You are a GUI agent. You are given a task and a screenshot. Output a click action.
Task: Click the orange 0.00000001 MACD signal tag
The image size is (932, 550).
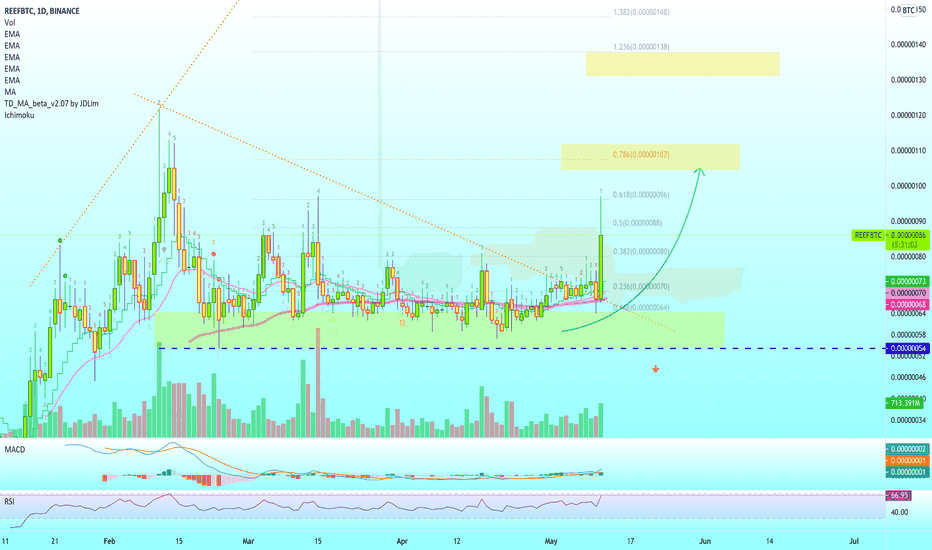click(906, 461)
